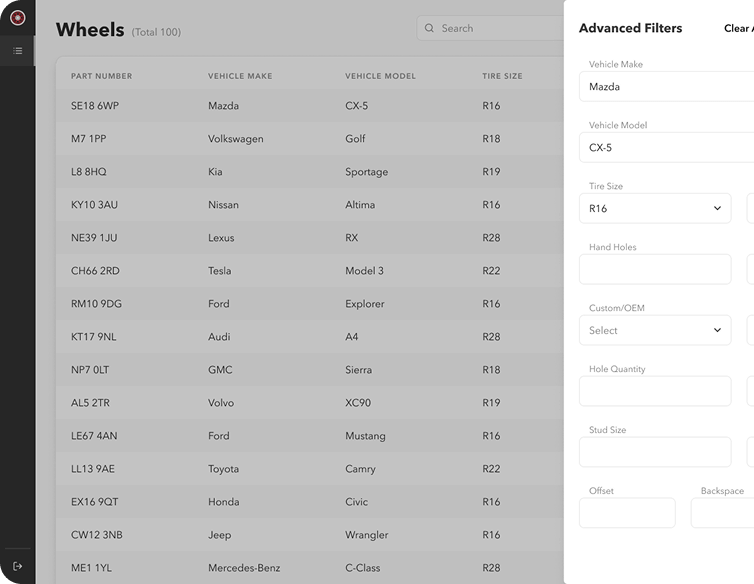Screen dimensions: 754x584
Task: Select part number NE39 1JU
Action: pos(94,238)
